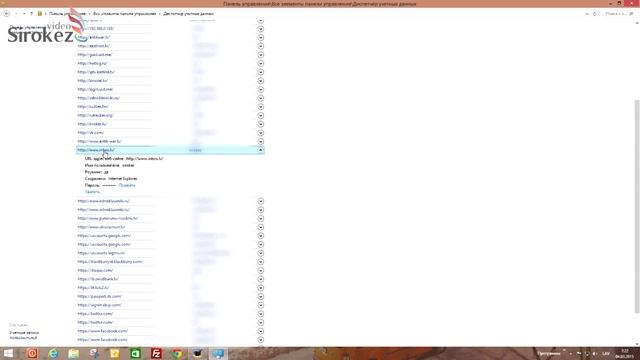The height and width of the screenshot is (360, 640).
Task: Click the LAV language indicator in tray
Action: tap(606, 353)
